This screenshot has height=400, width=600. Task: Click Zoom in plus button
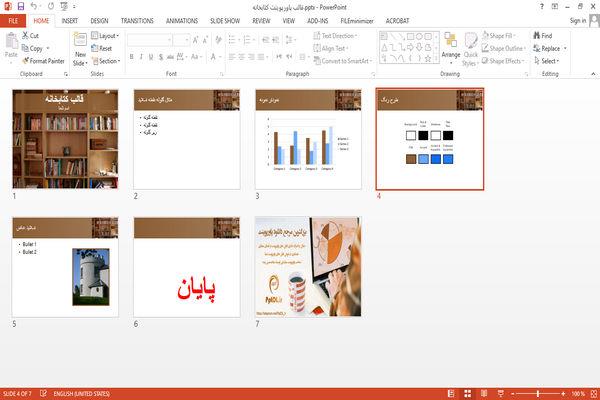[563, 393]
